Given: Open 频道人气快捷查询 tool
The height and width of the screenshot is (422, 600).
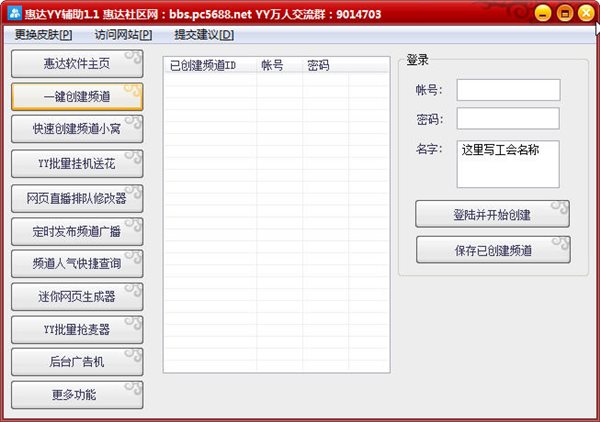Looking at the screenshot, I should (x=77, y=264).
